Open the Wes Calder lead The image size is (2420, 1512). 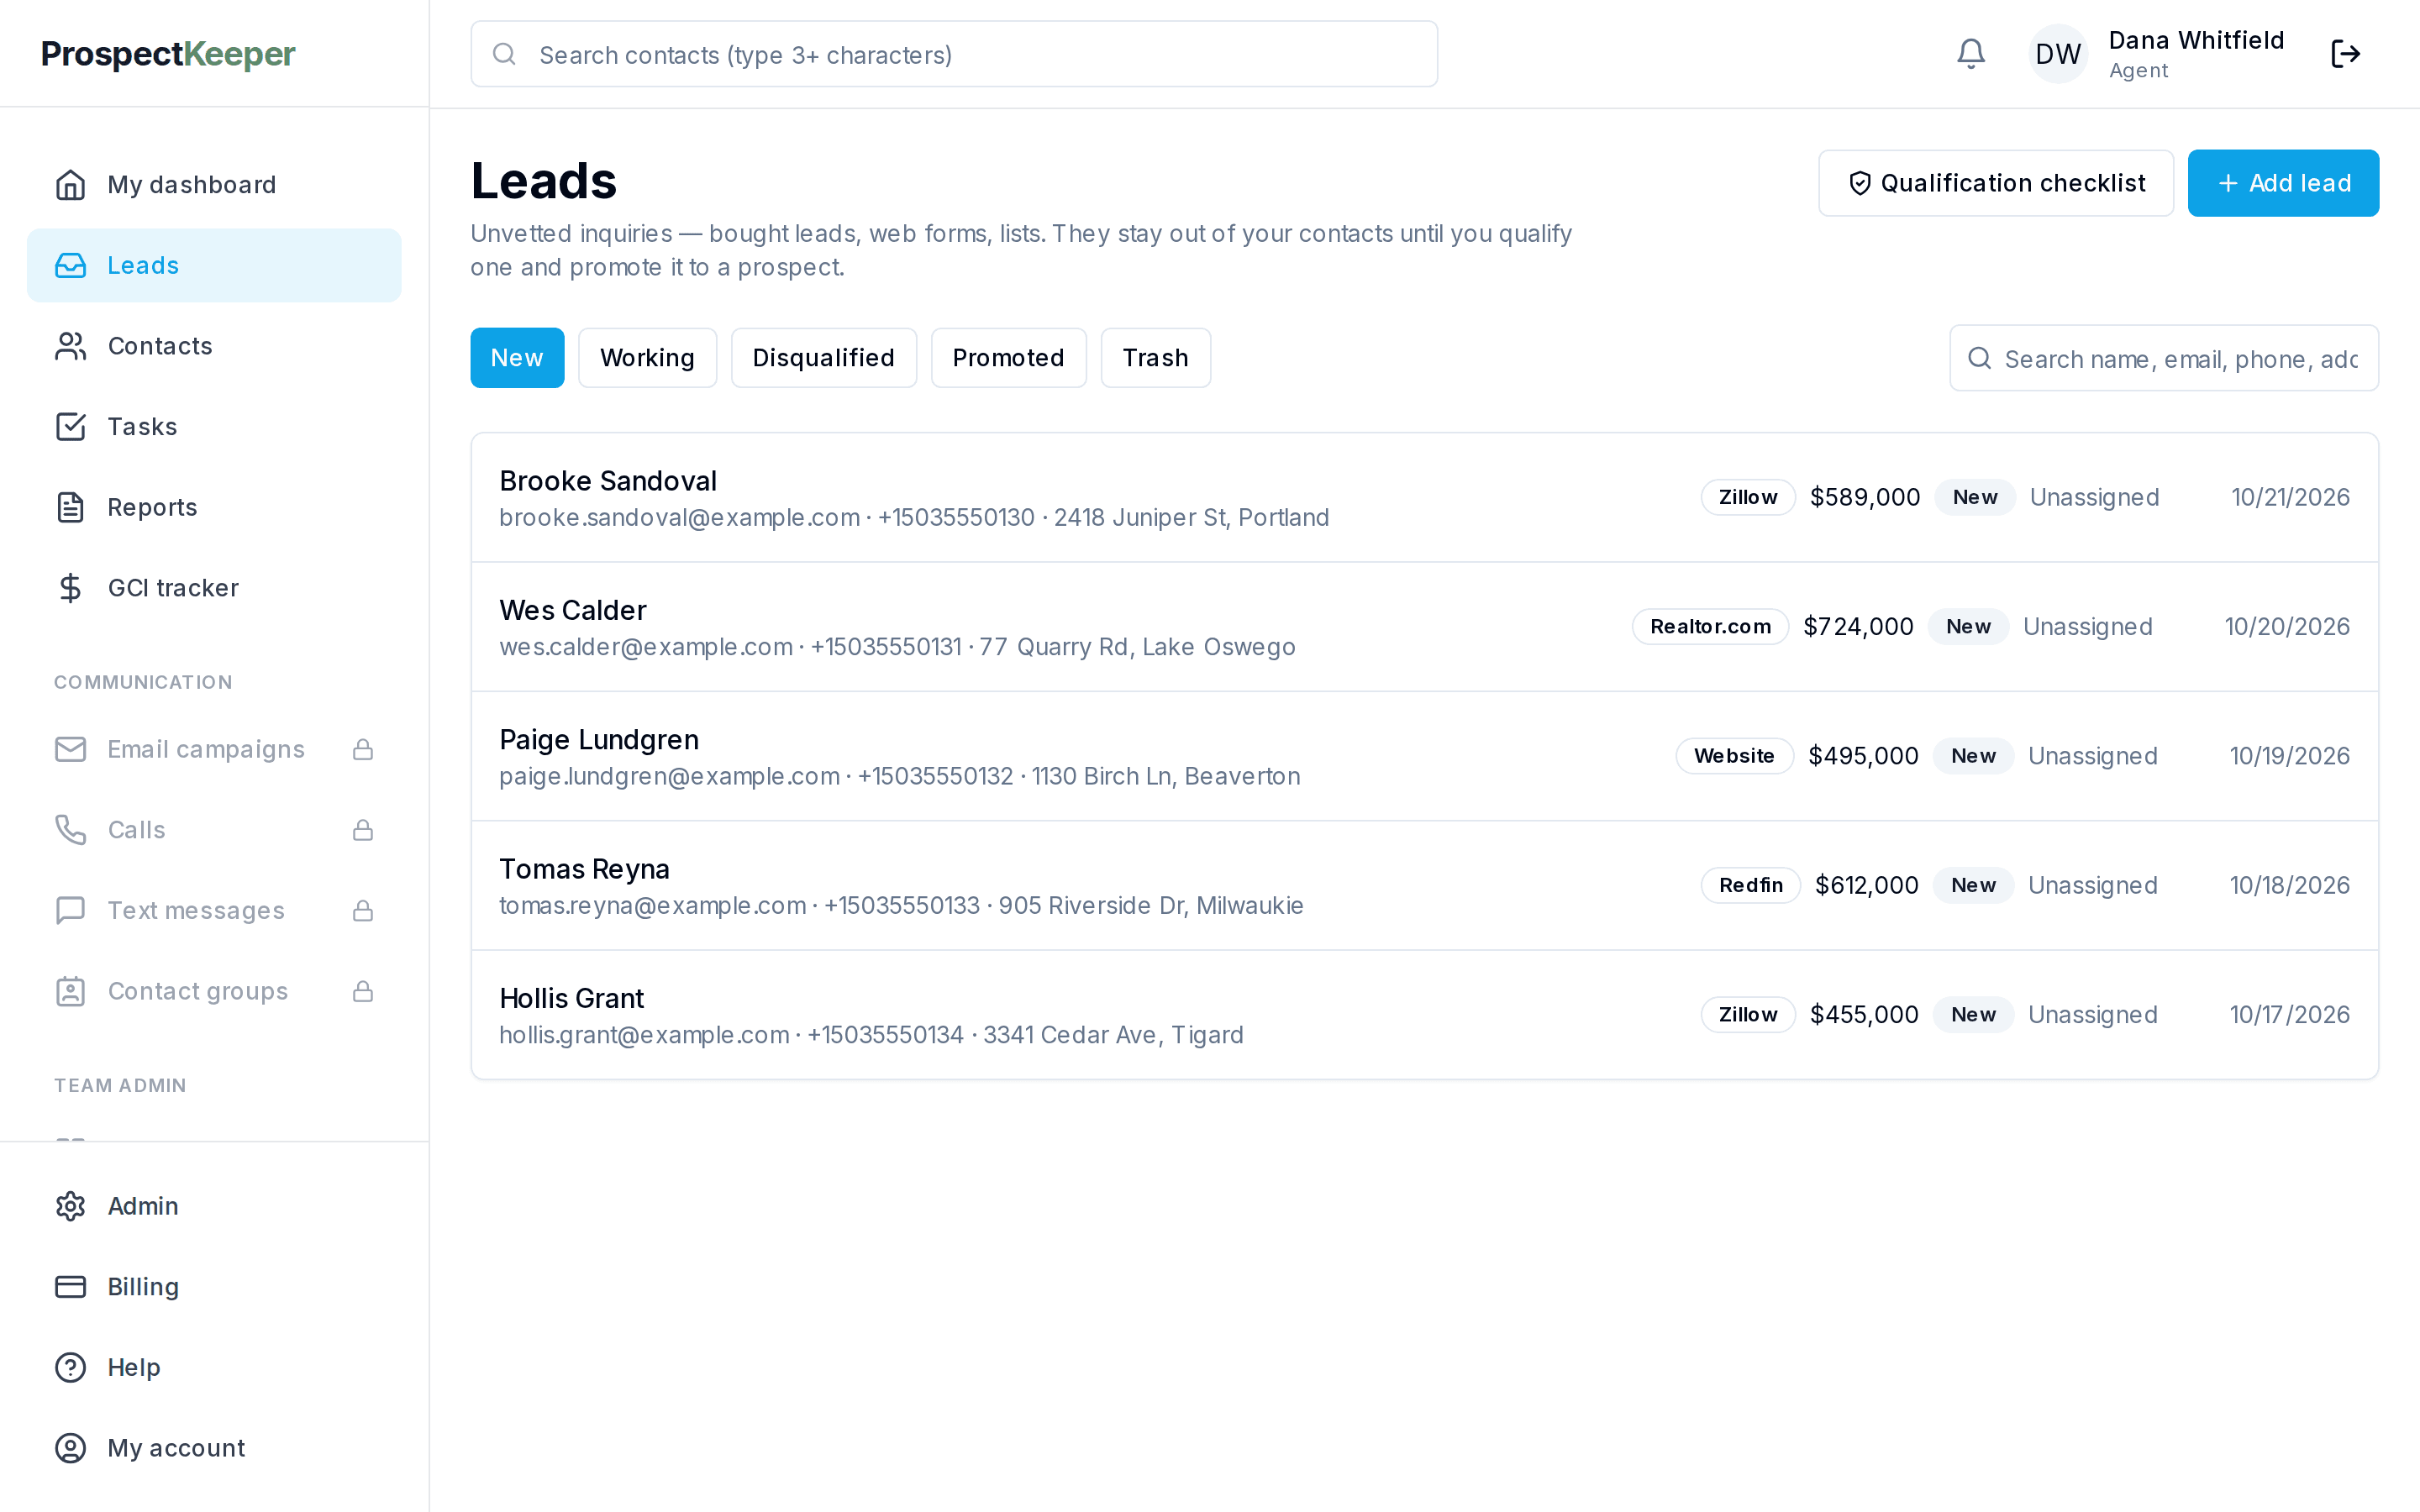click(1424, 627)
